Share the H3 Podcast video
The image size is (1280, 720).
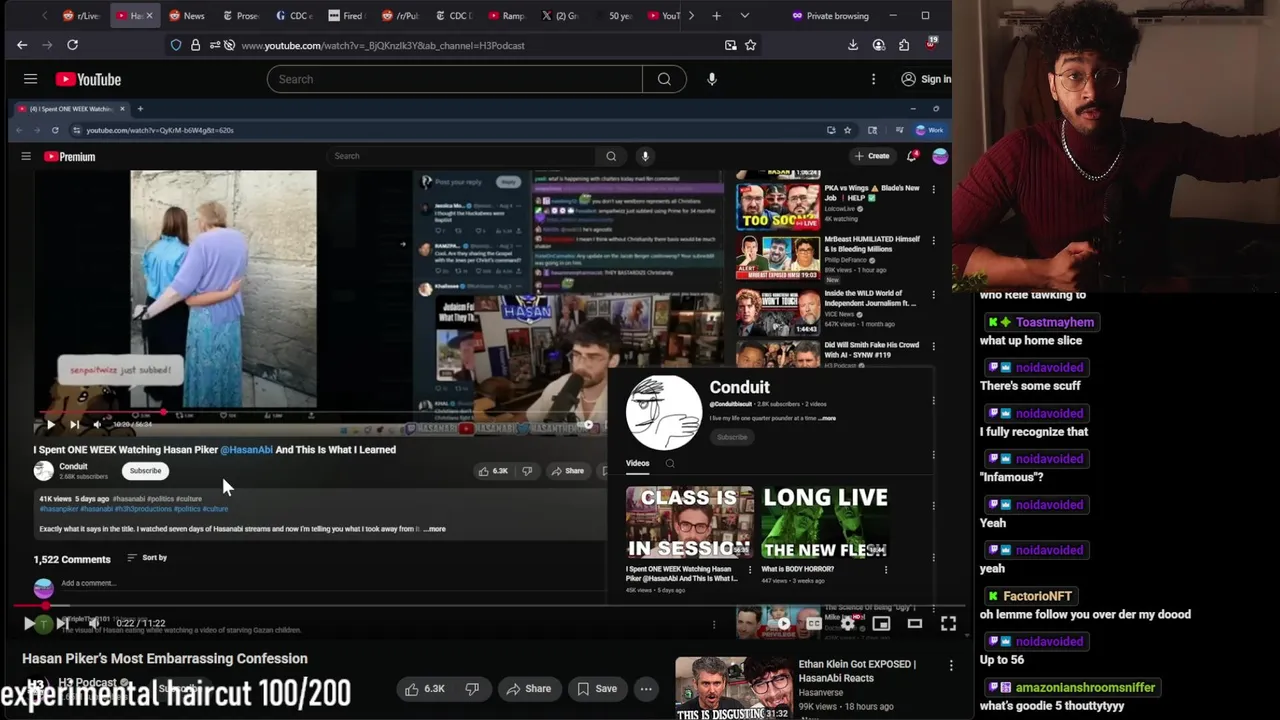tap(528, 688)
